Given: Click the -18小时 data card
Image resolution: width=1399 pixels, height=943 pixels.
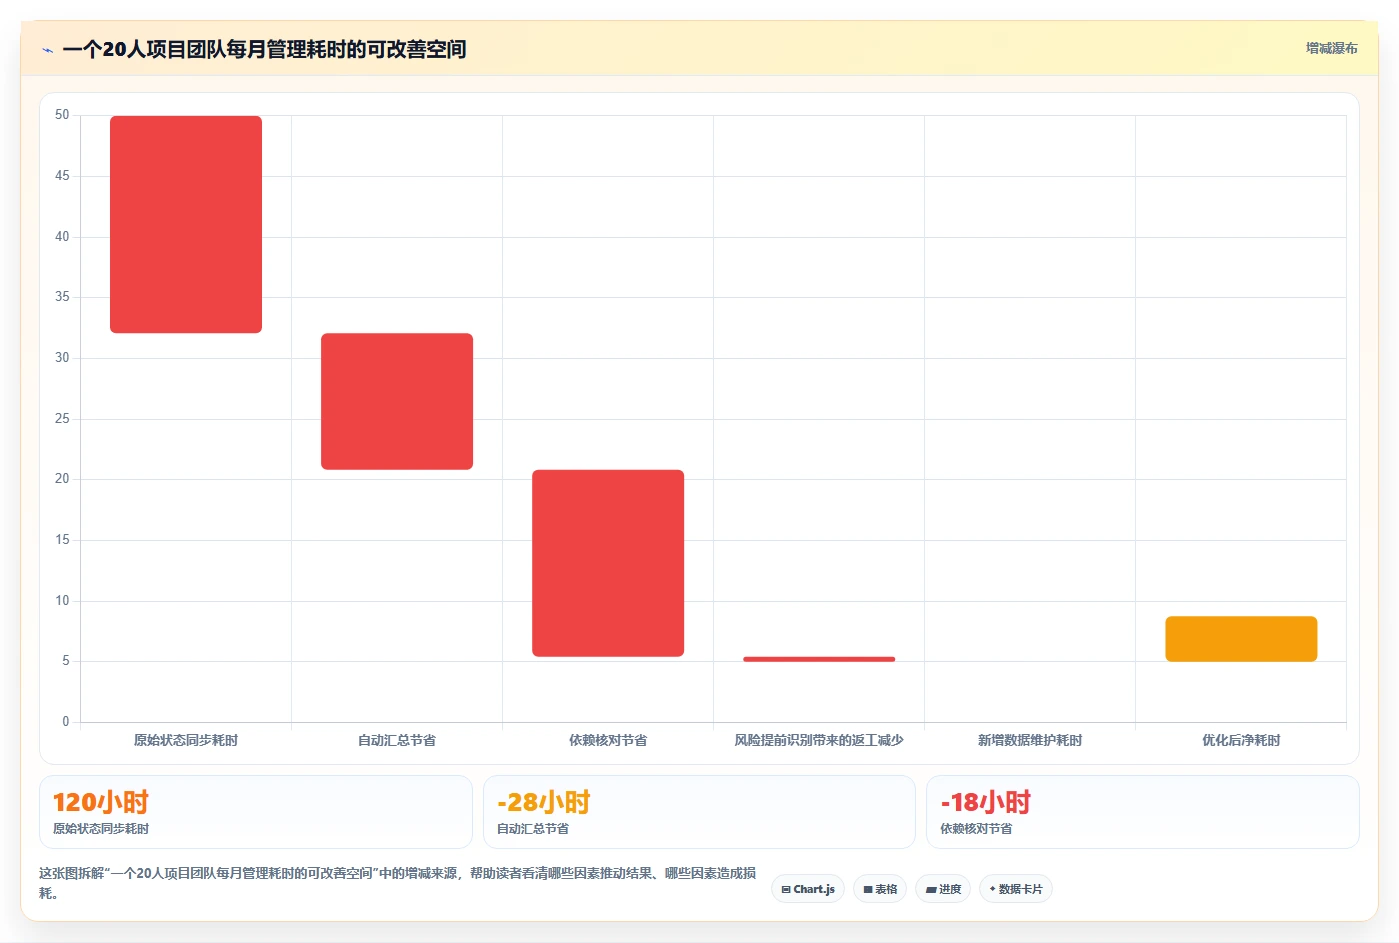Looking at the screenshot, I should pos(1142,812).
